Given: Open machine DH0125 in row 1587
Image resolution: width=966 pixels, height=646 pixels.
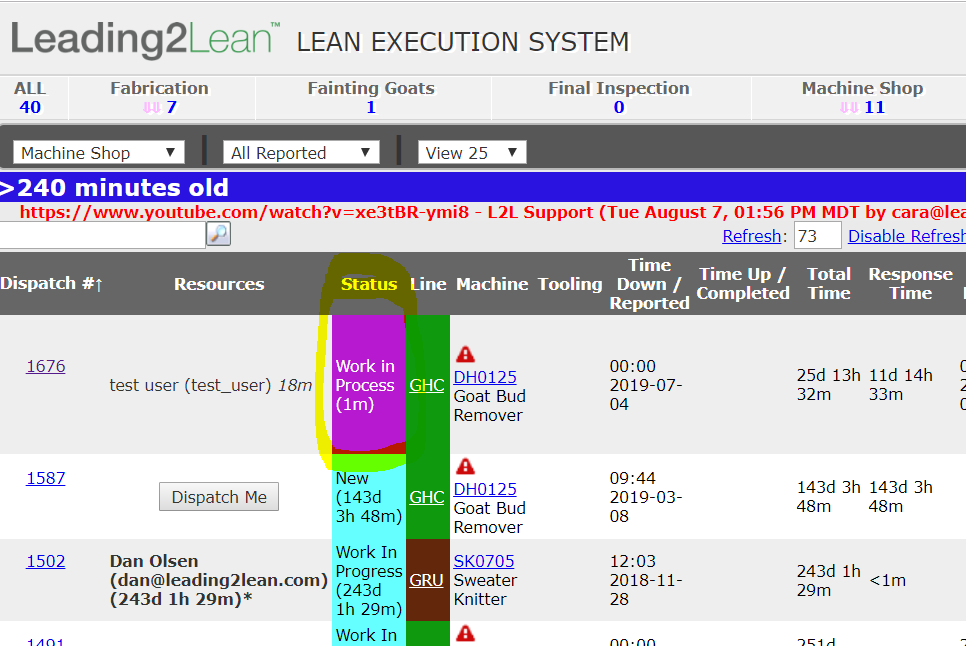Looking at the screenshot, I should coord(485,490).
